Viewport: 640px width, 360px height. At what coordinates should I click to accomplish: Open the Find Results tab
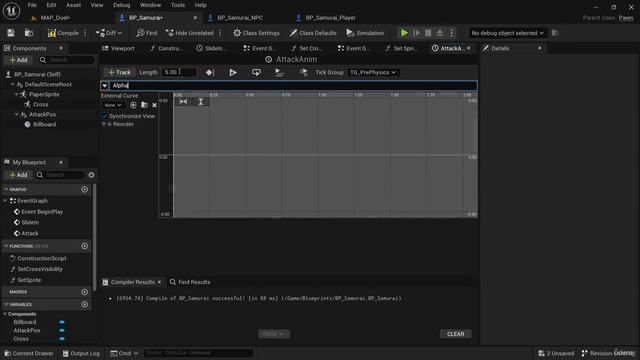pyautogui.click(x=190, y=282)
